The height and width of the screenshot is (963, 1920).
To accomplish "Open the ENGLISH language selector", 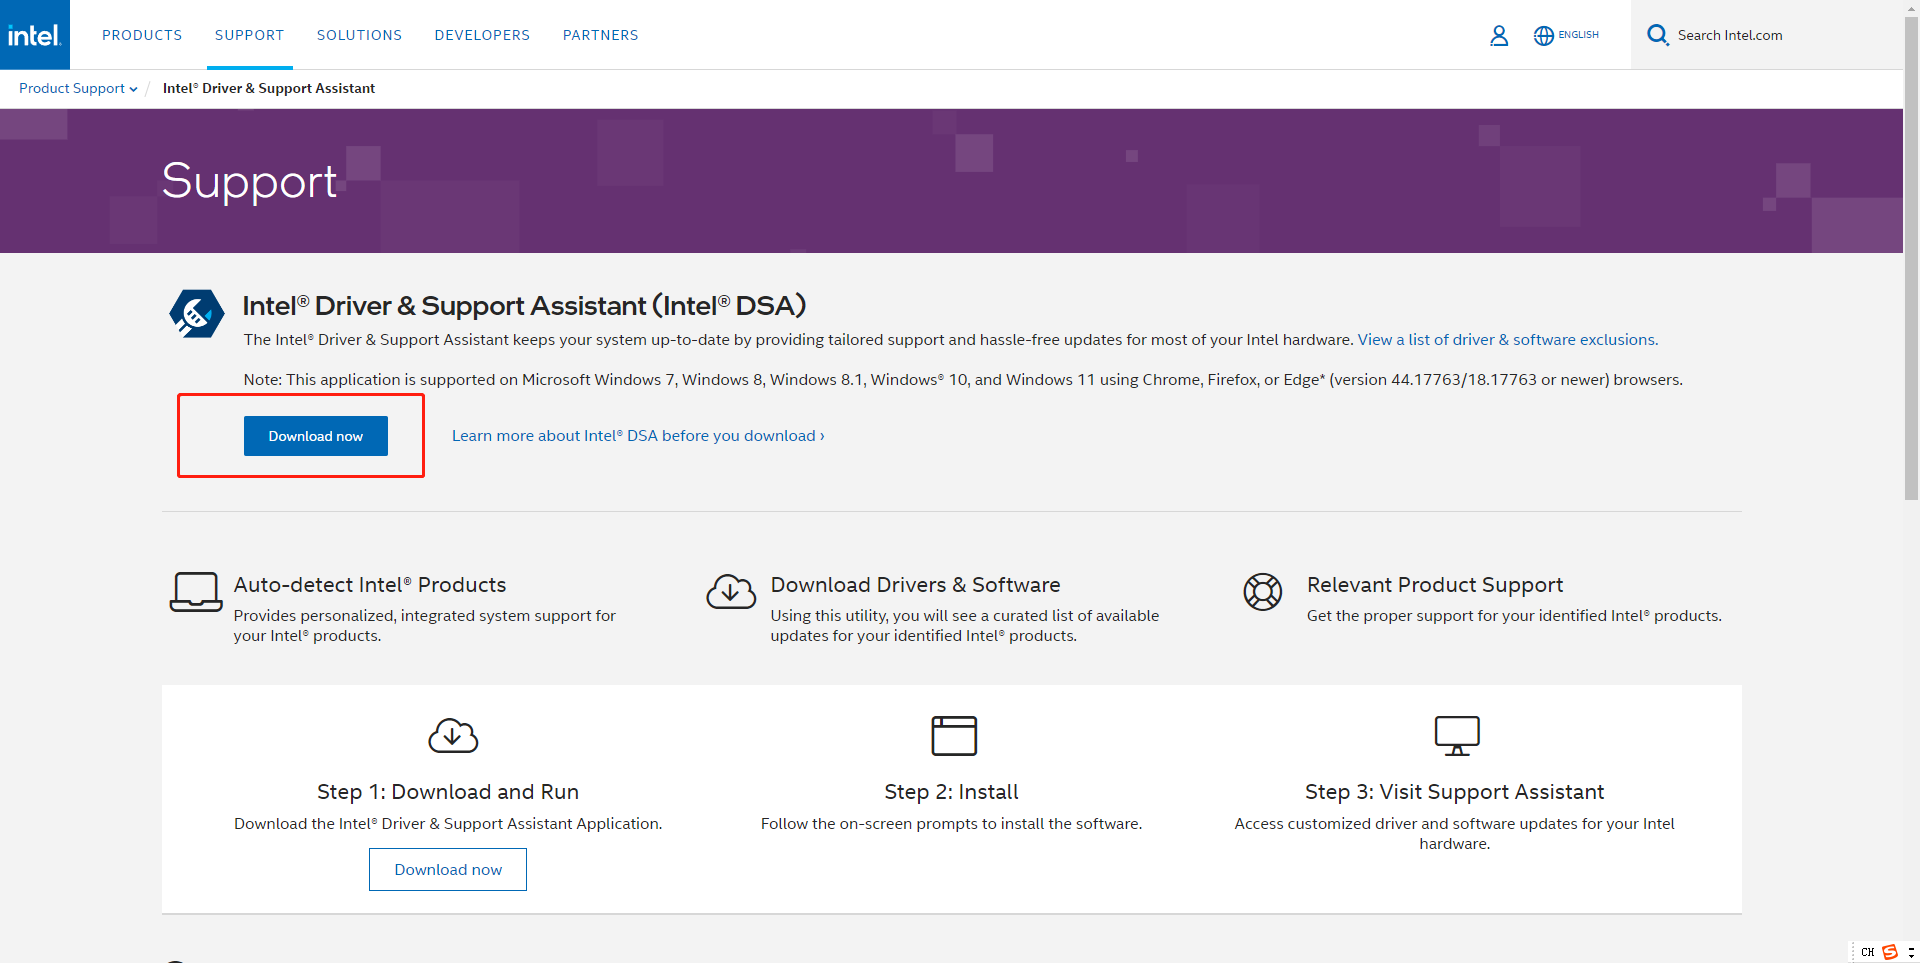I will coord(1578,35).
